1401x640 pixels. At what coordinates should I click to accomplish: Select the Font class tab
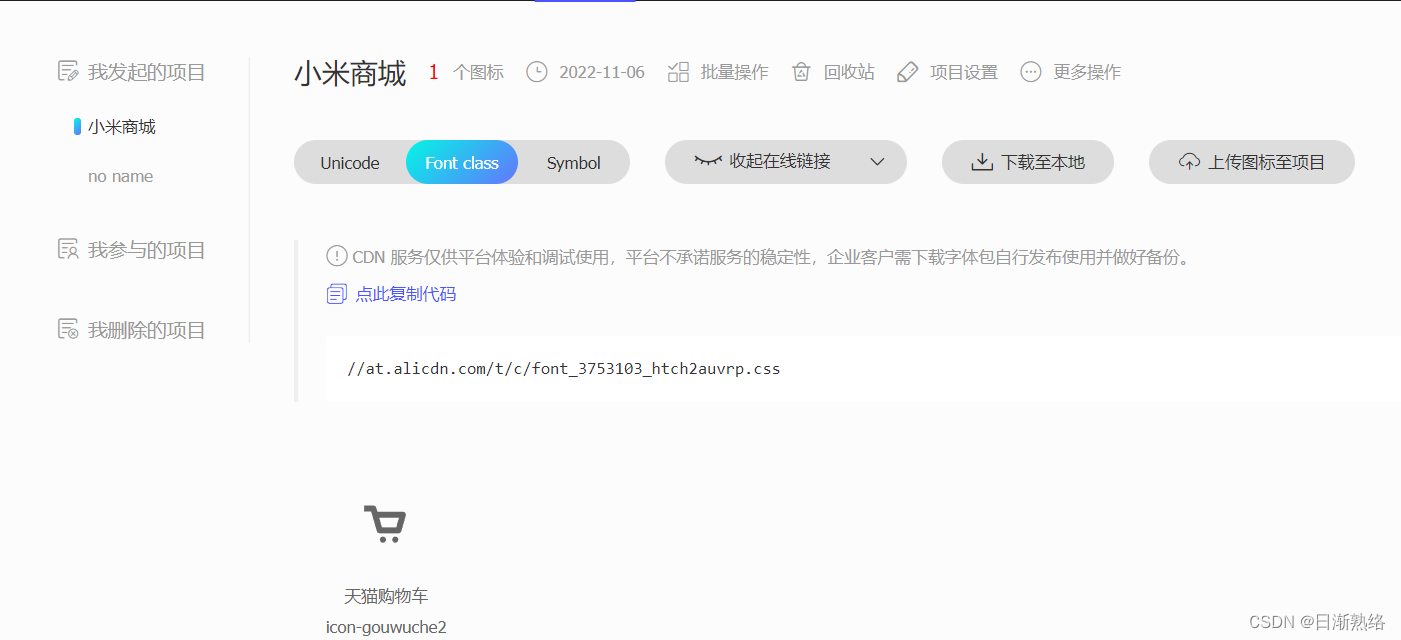462,163
